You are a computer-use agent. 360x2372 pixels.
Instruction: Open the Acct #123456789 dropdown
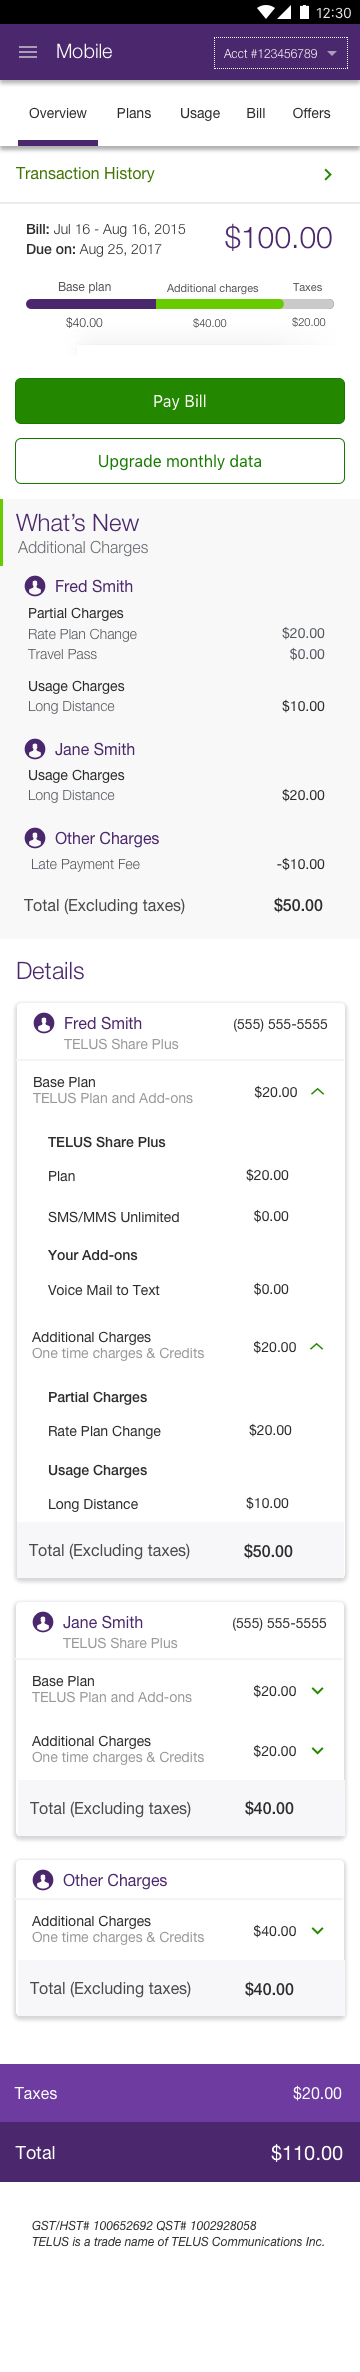(281, 53)
